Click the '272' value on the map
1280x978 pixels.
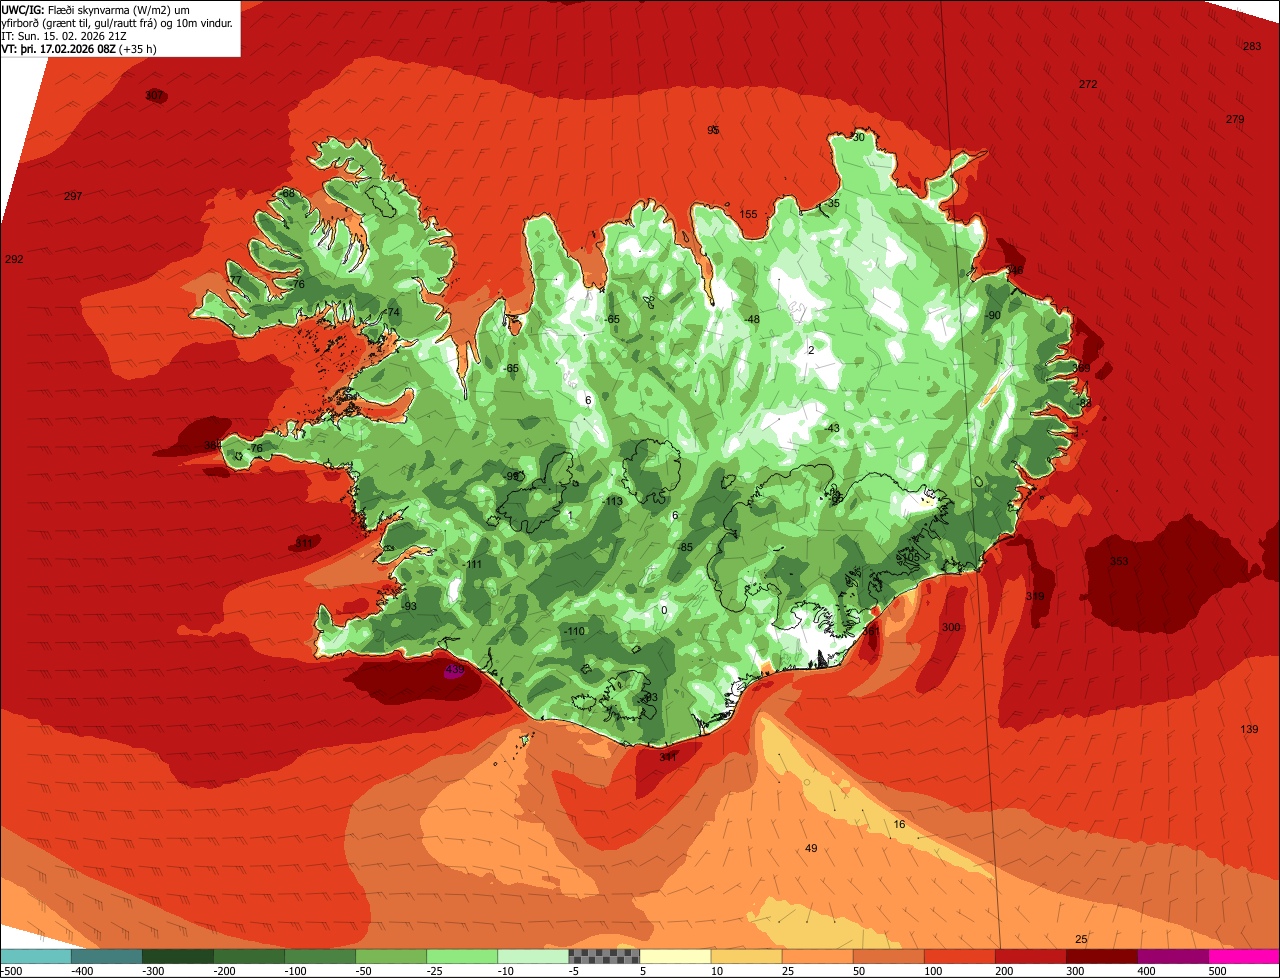(x=1088, y=84)
